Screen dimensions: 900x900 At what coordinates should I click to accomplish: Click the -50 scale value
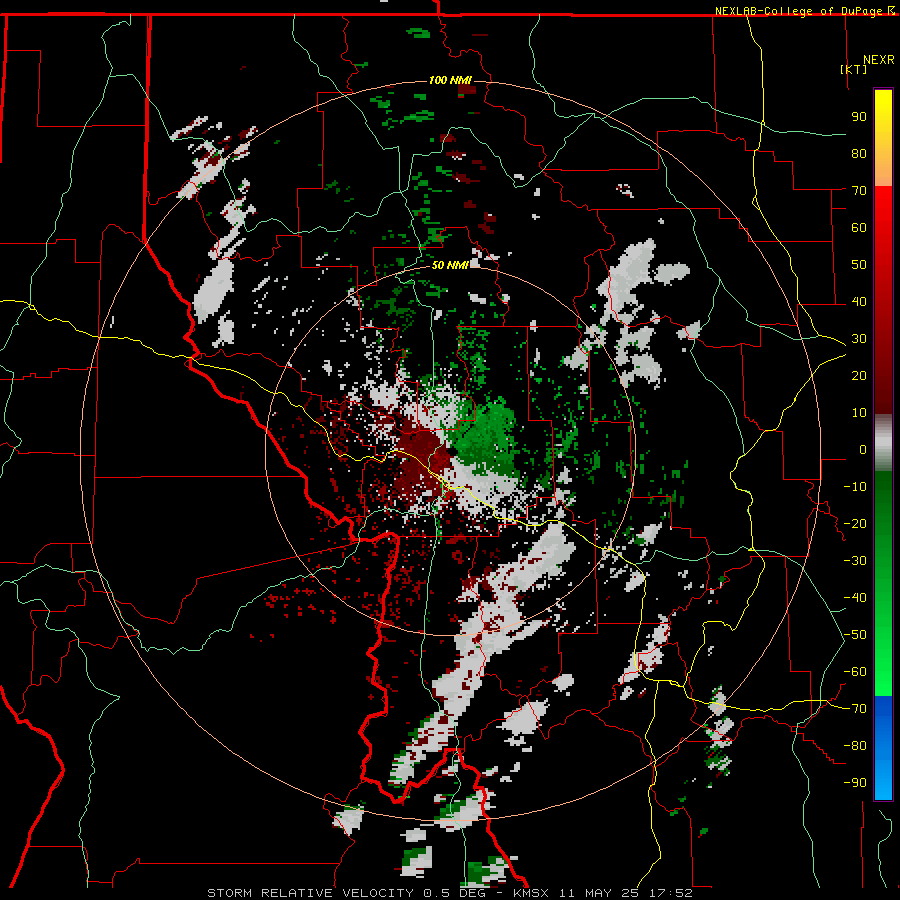(855, 635)
